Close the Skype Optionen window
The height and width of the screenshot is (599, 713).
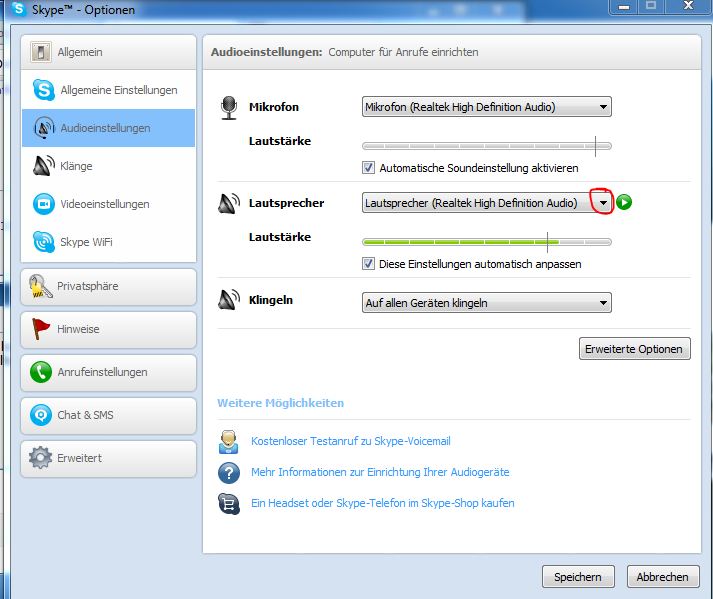click(688, 6)
